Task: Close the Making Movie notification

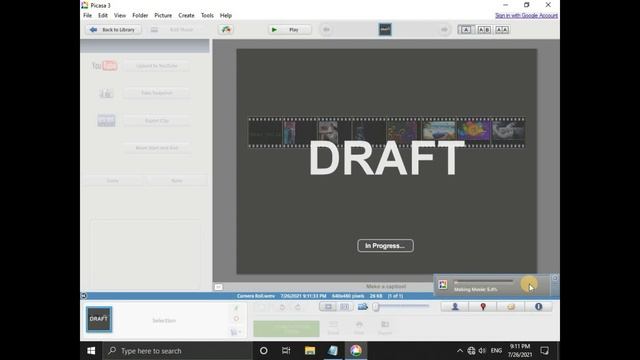Action: pos(555,278)
